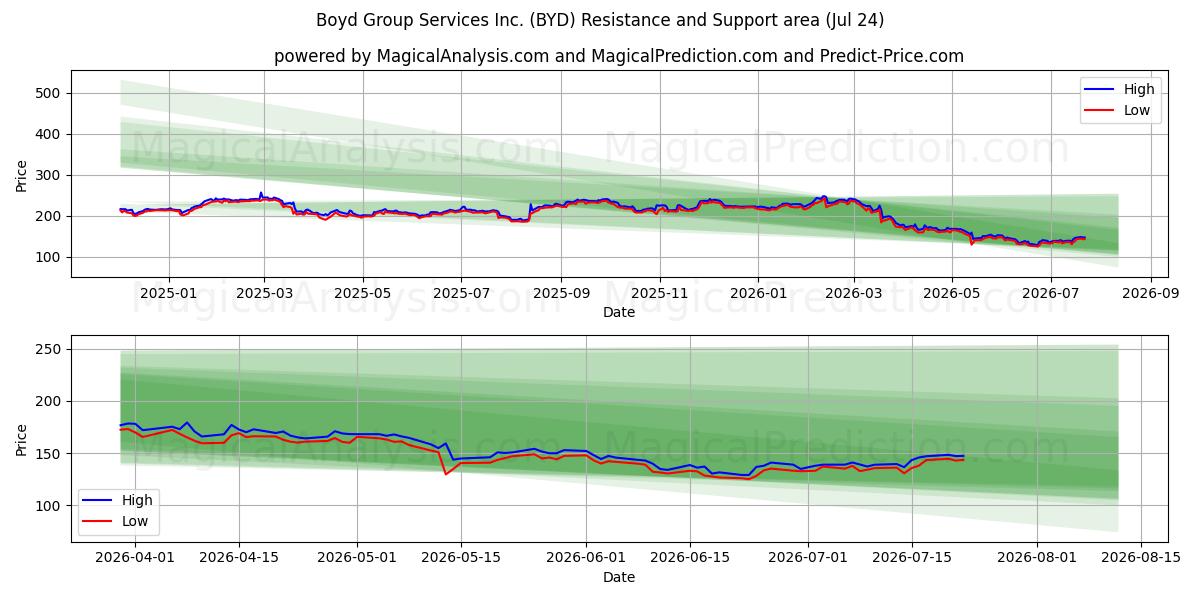The width and height of the screenshot is (1200, 600).
Task: Click the '2025-09' tick label on top chart
Action: tap(560, 295)
